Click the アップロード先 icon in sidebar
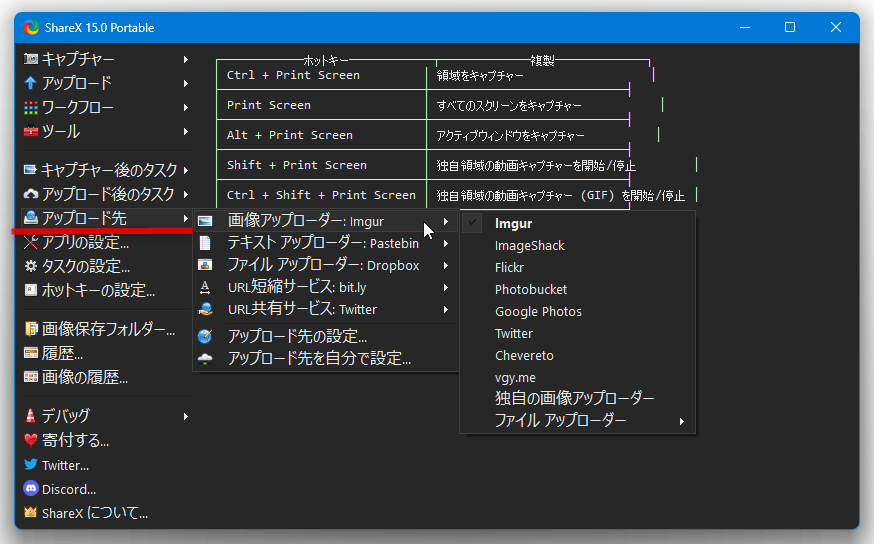 tap(31, 218)
